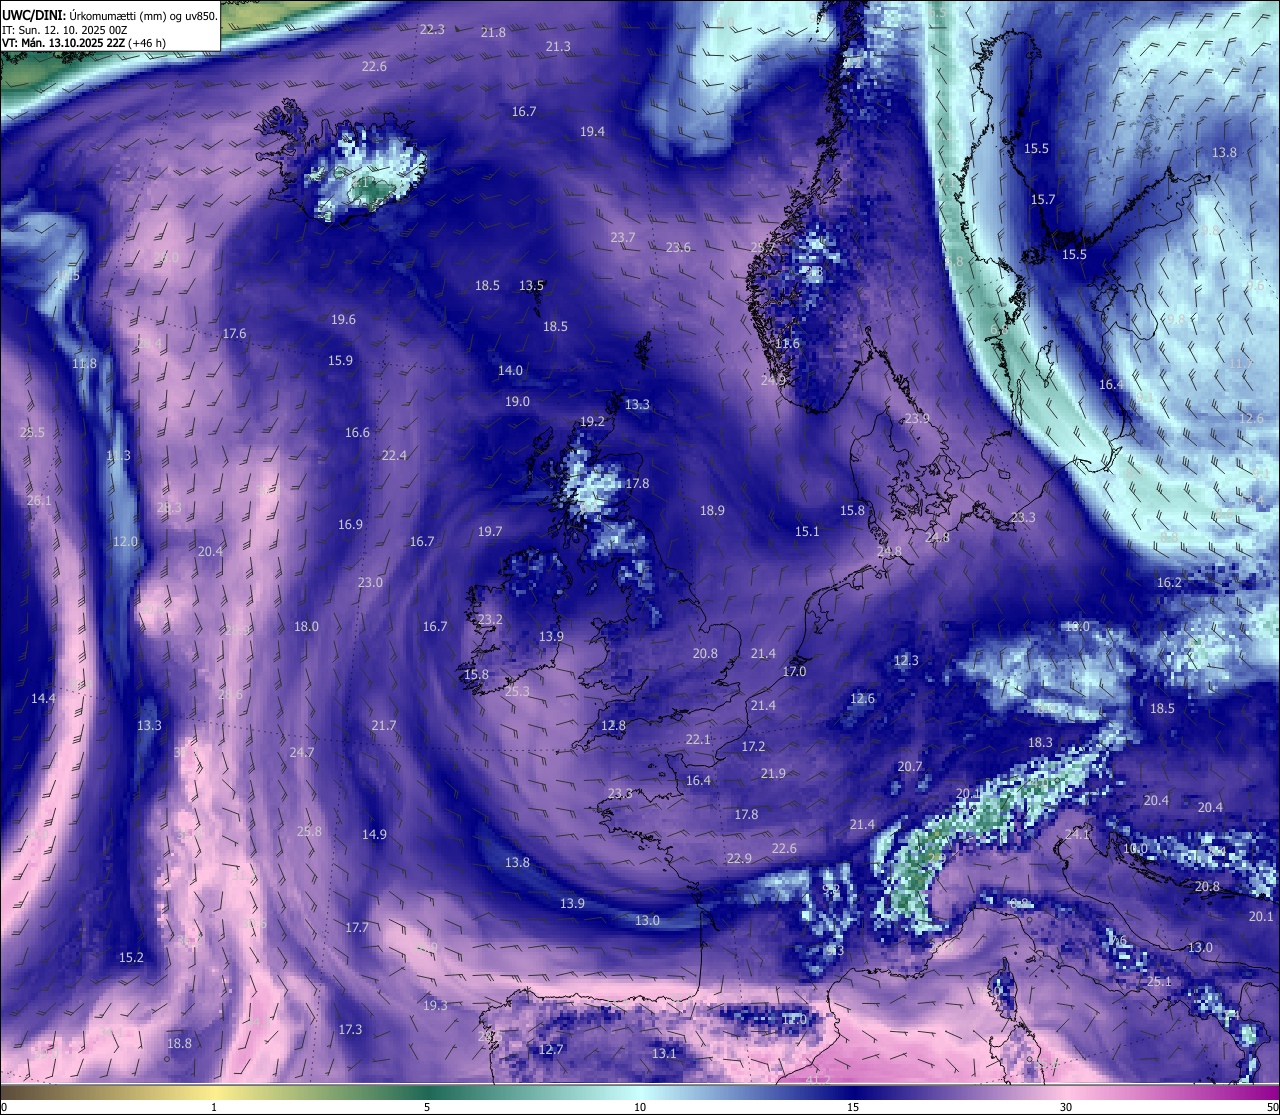Click the 15.7 value near Finland
1280x1115 pixels.
click(x=1043, y=200)
